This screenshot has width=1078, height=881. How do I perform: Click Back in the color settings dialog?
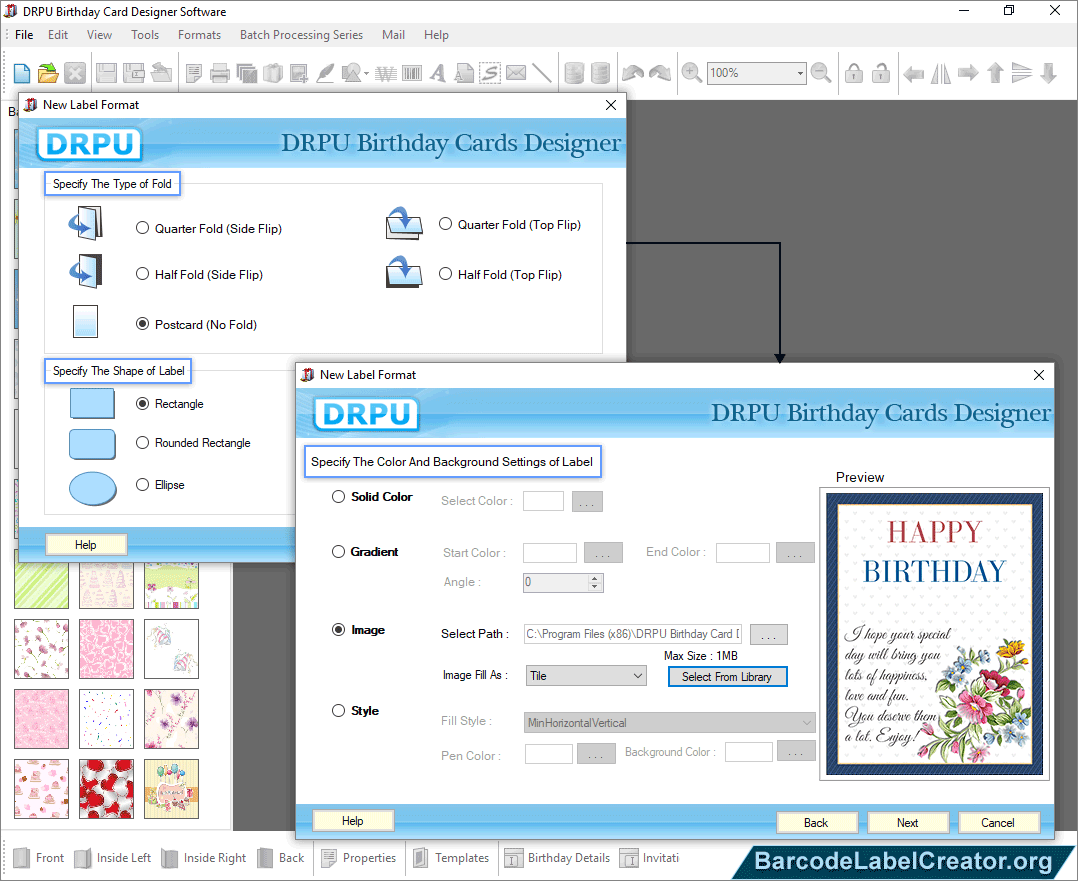816,823
